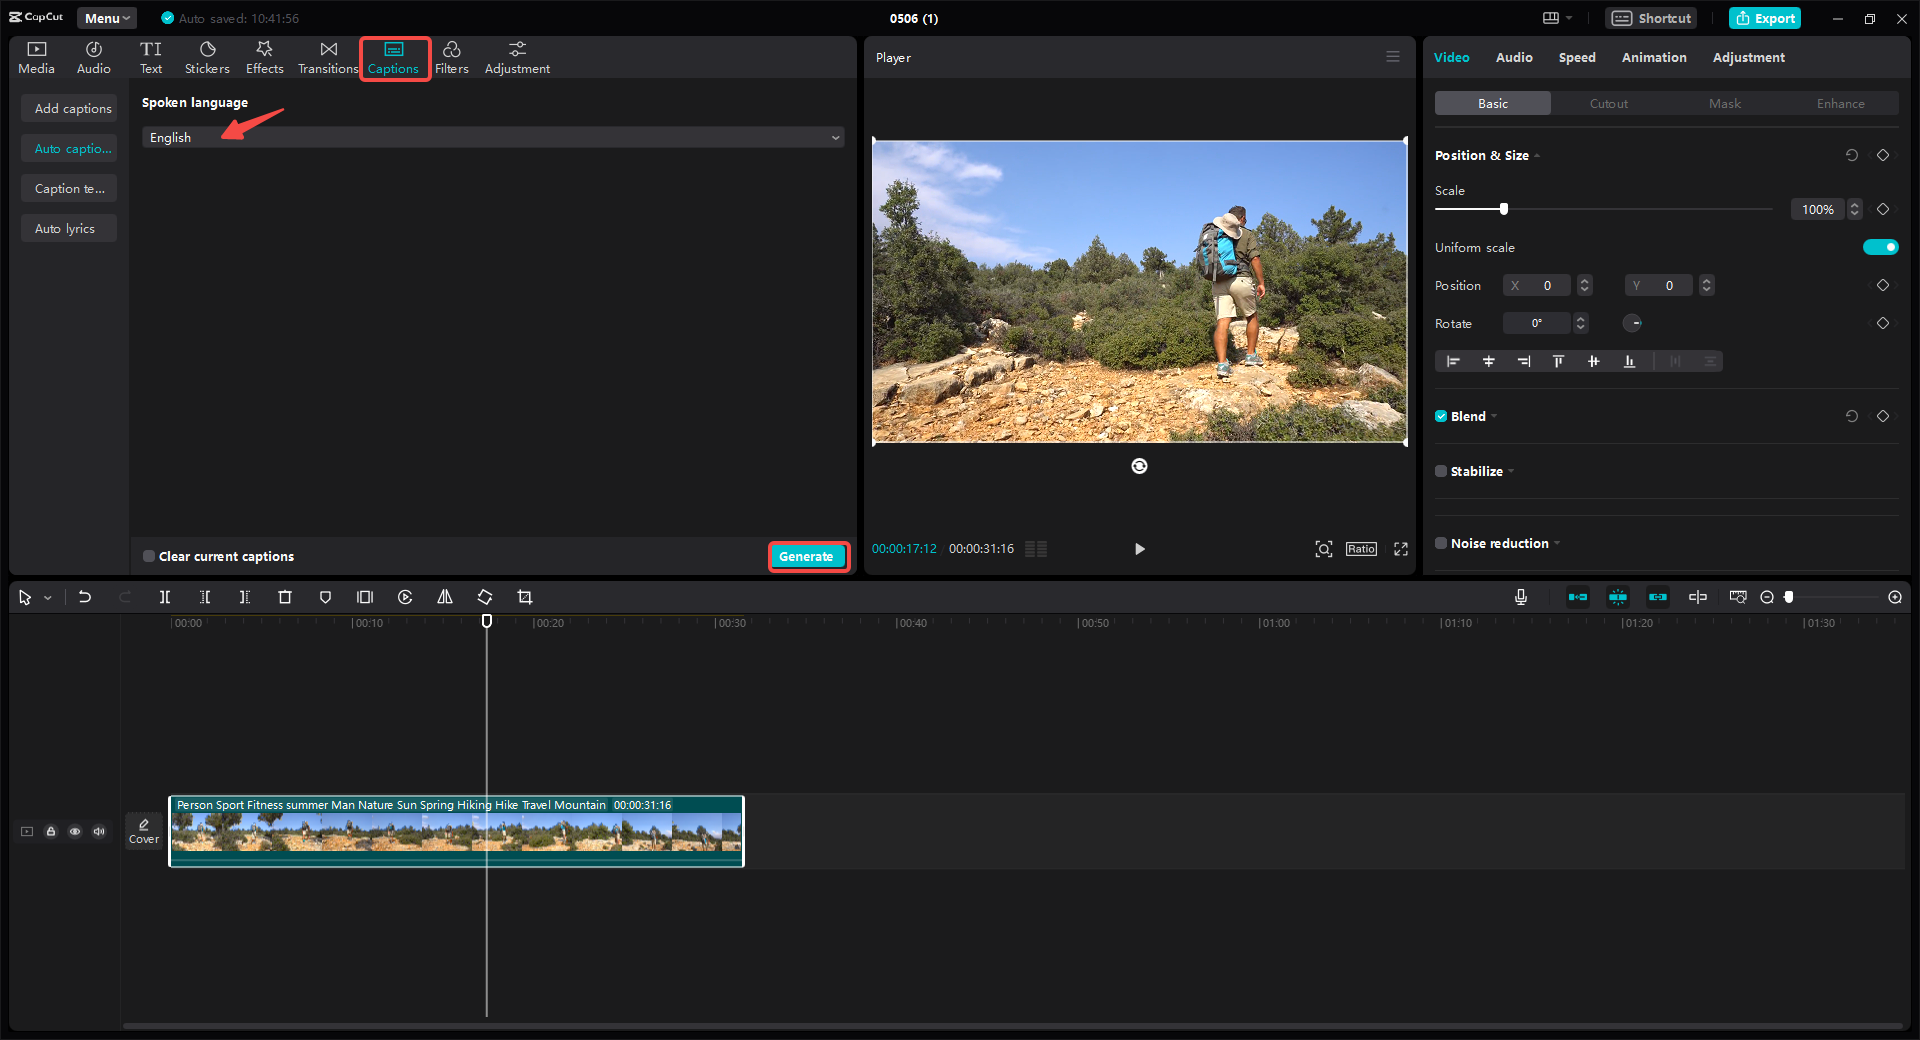
Task: Select the Text tool in the top toolbar
Action: [x=150, y=56]
